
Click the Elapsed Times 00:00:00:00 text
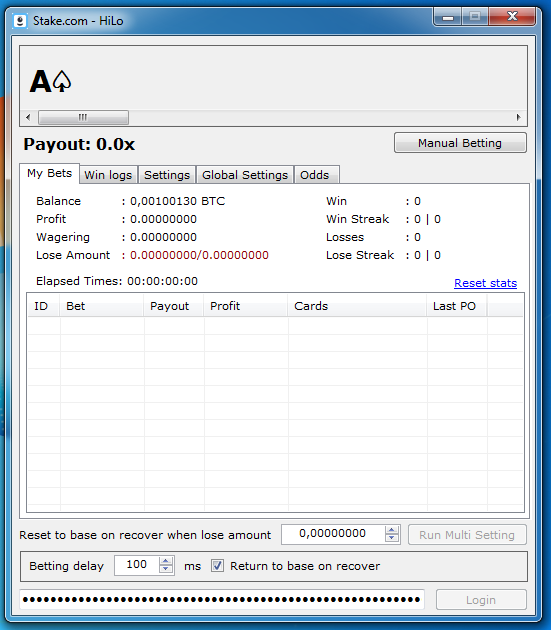coord(117,281)
